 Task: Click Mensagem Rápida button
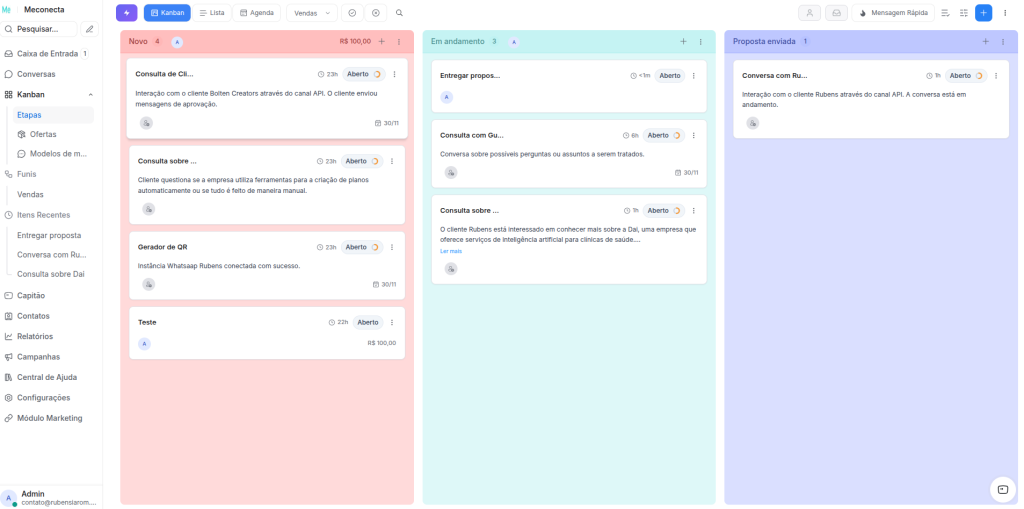point(893,13)
